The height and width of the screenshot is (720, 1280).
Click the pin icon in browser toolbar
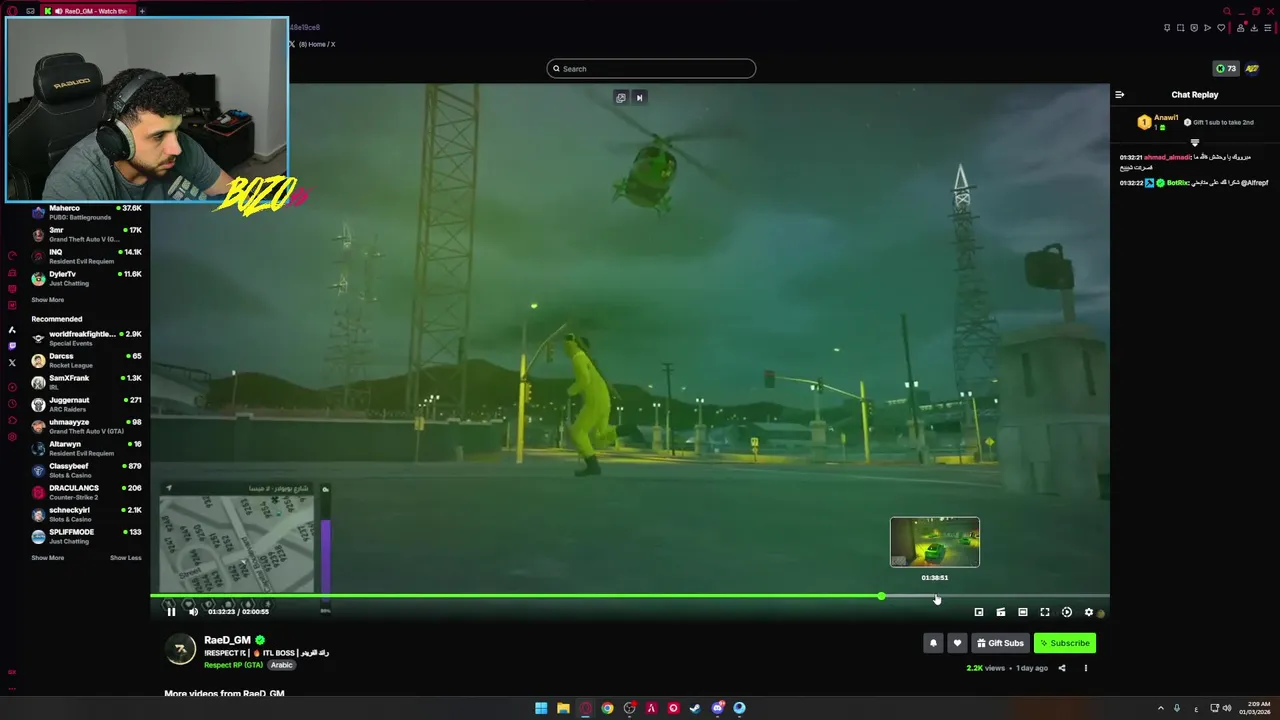pyautogui.click(x=1167, y=28)
